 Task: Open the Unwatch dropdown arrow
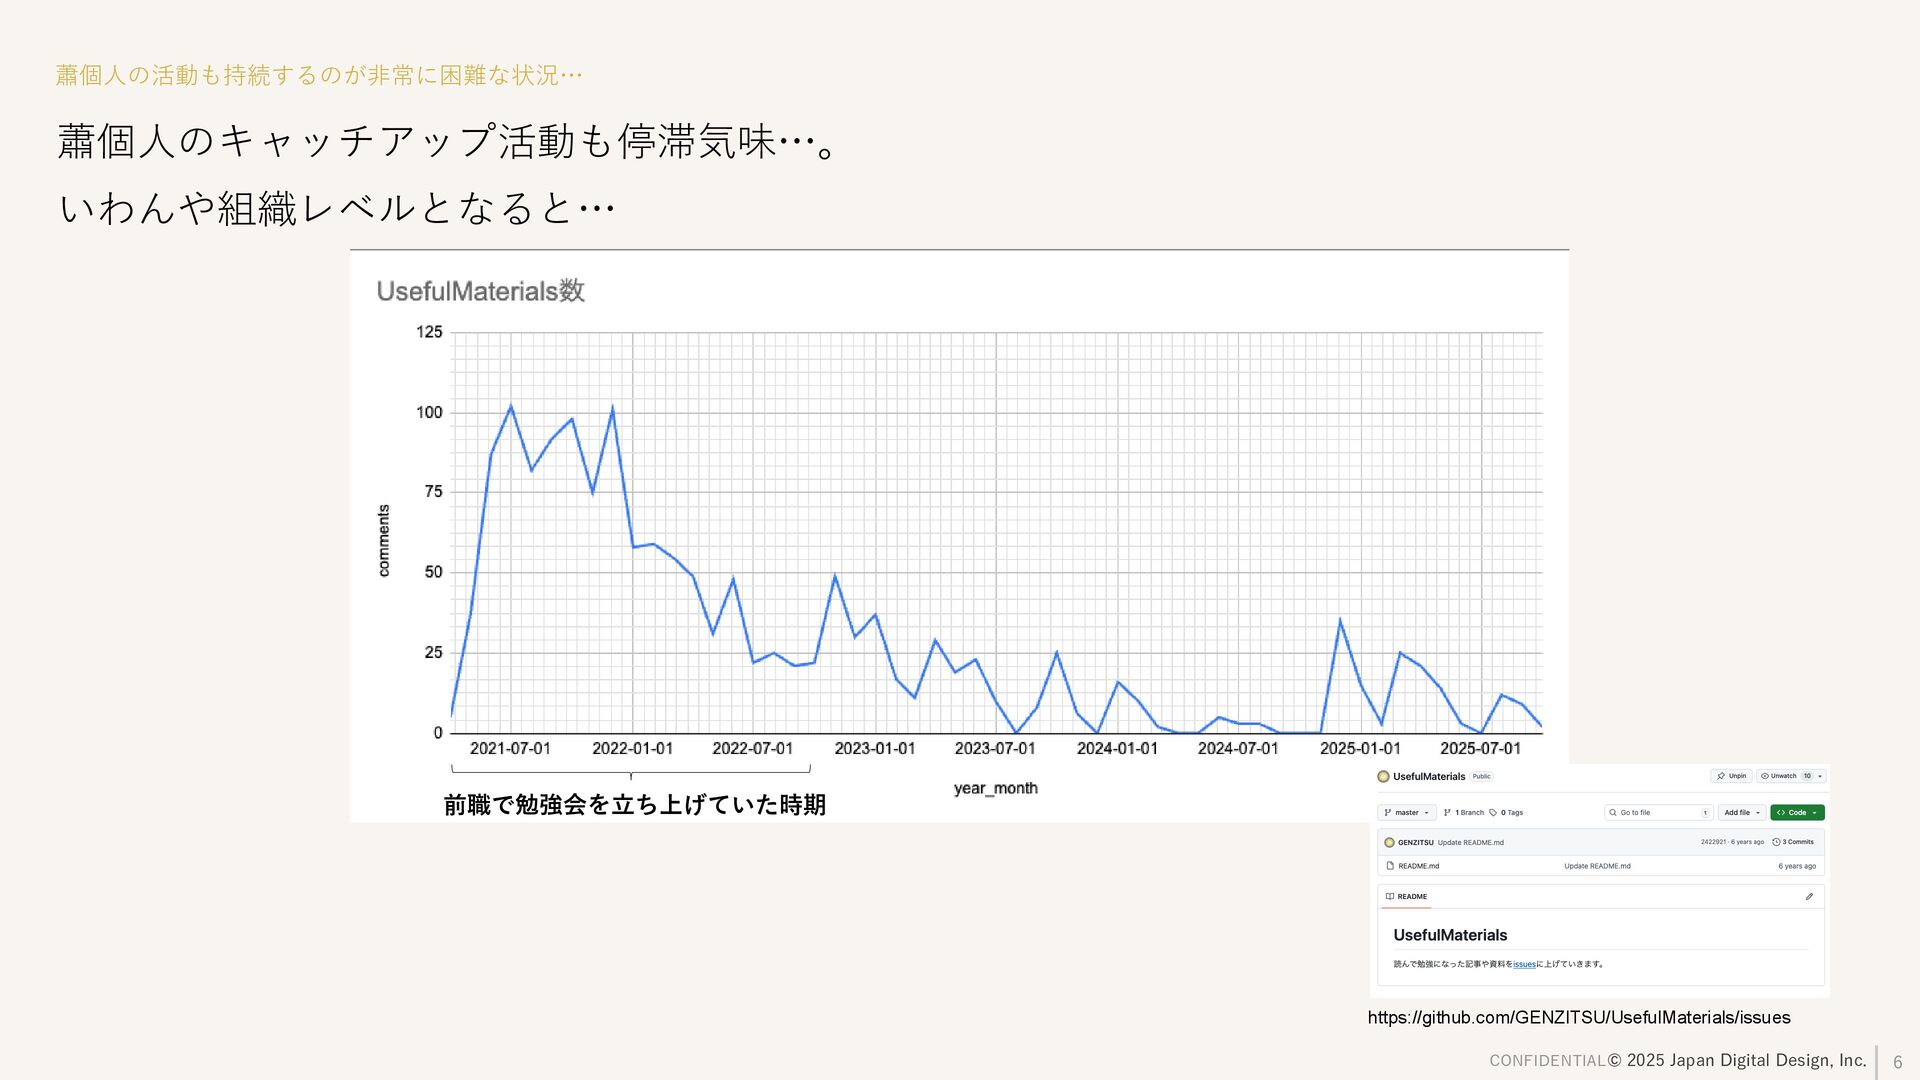(x=1821, y=776)
